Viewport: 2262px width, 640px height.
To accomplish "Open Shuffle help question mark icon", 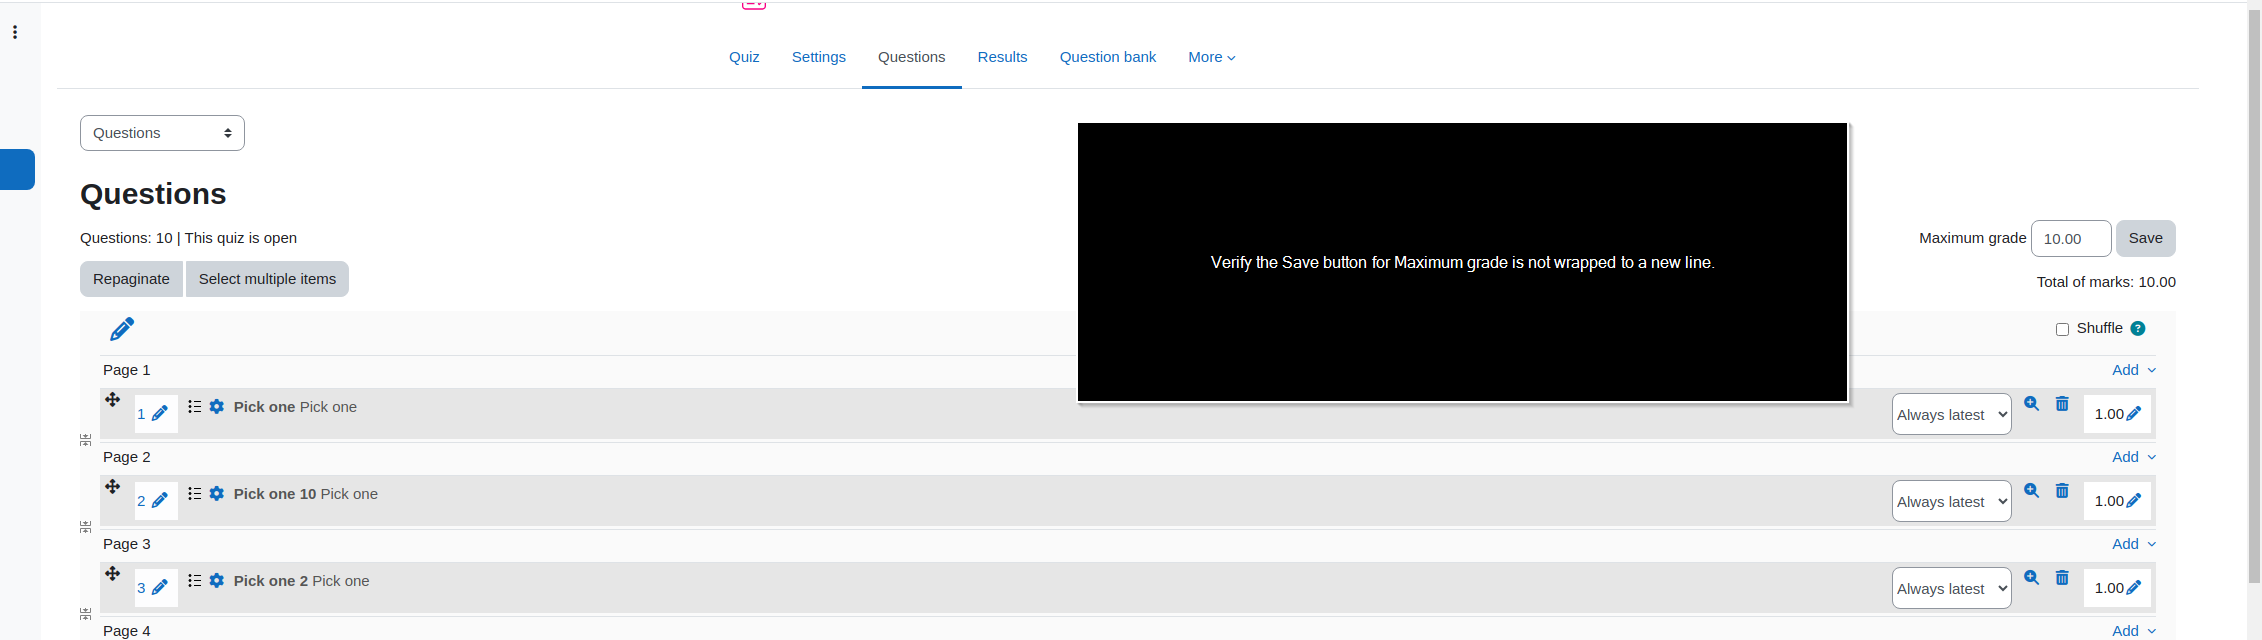I will point(2138,329).
